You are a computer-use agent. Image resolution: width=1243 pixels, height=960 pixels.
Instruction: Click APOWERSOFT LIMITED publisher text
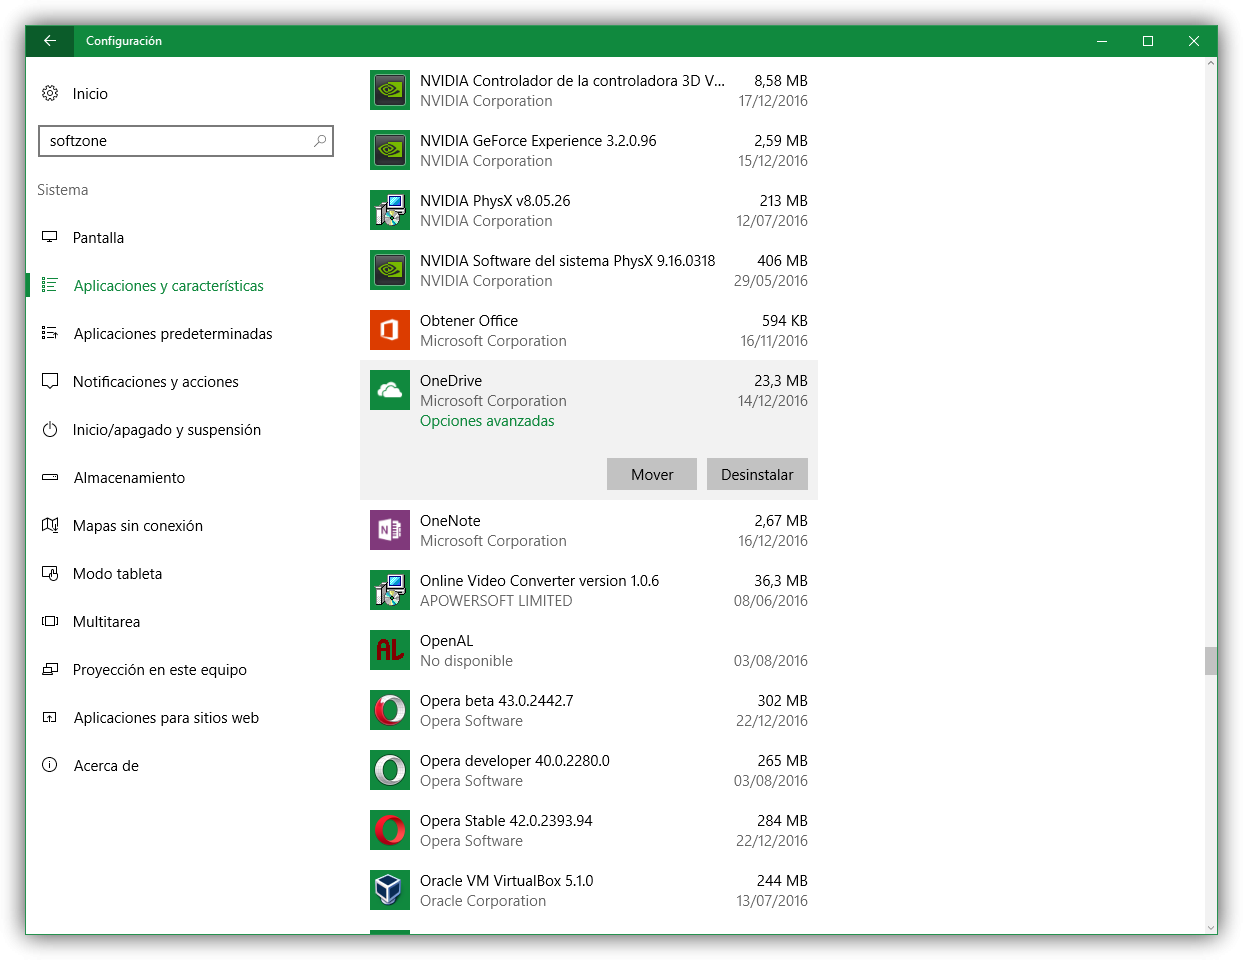point(496,601)
